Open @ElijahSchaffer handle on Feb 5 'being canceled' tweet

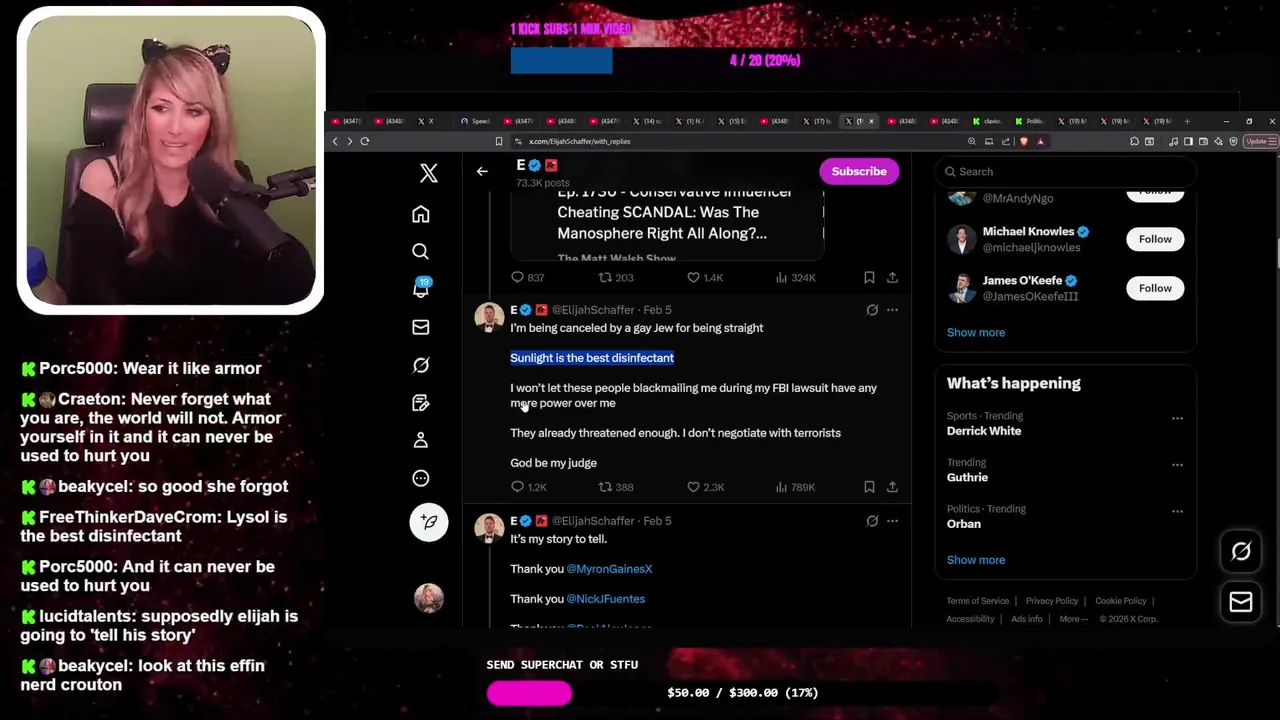click(x=593, y=310)
